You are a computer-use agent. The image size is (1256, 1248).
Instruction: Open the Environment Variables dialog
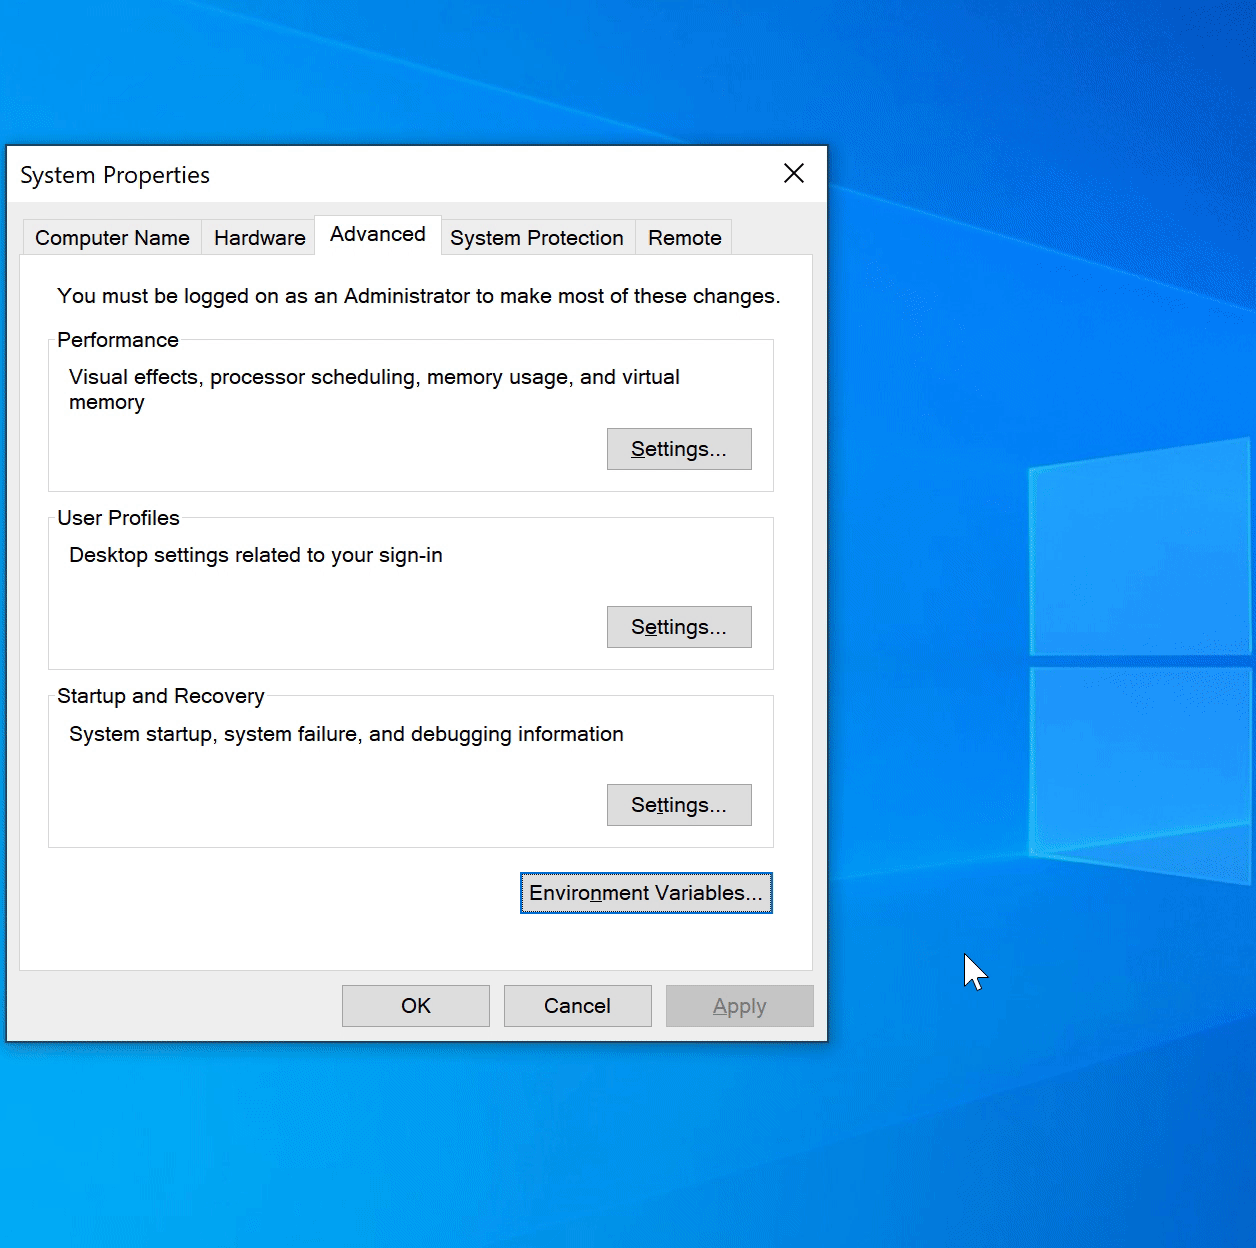pyautogui.click(x=645, y=892)
